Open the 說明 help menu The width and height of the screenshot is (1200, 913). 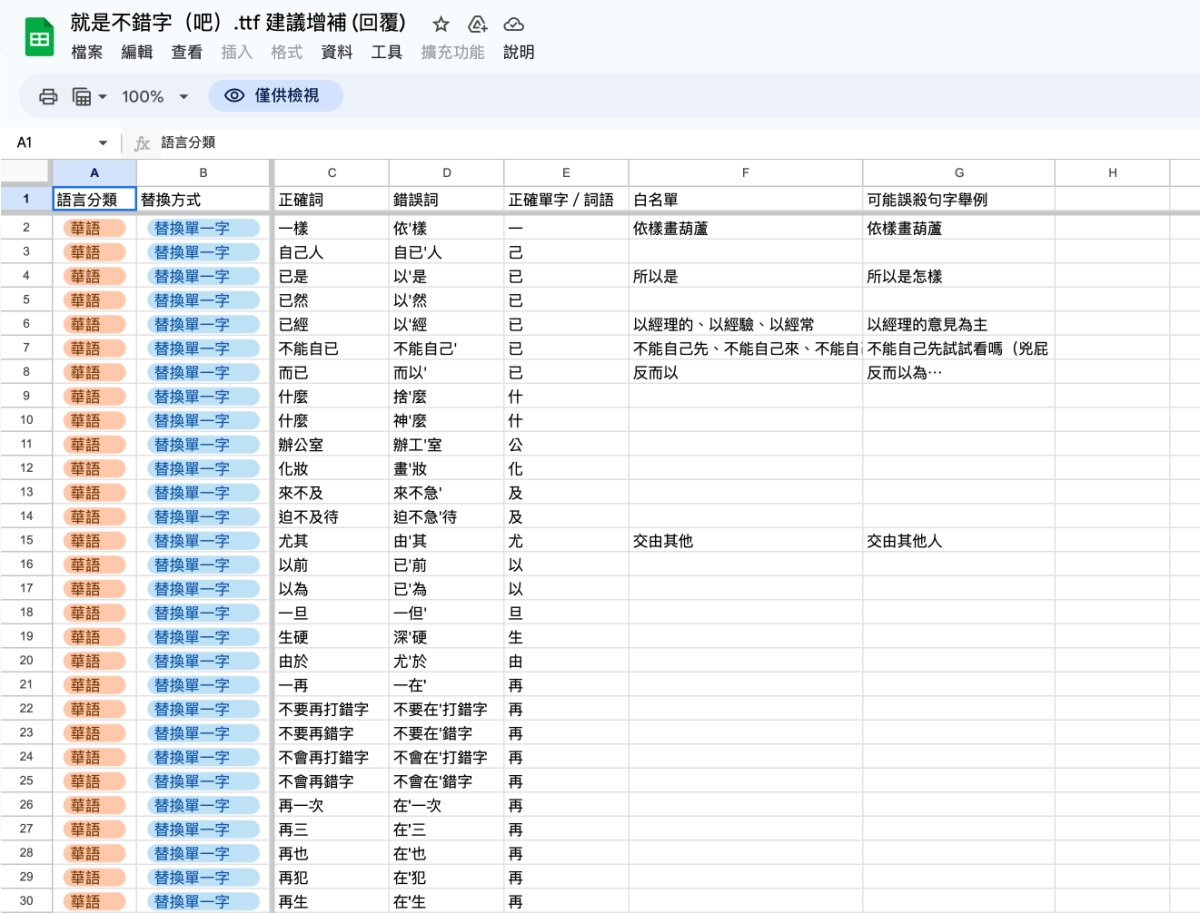click(518, 52)
